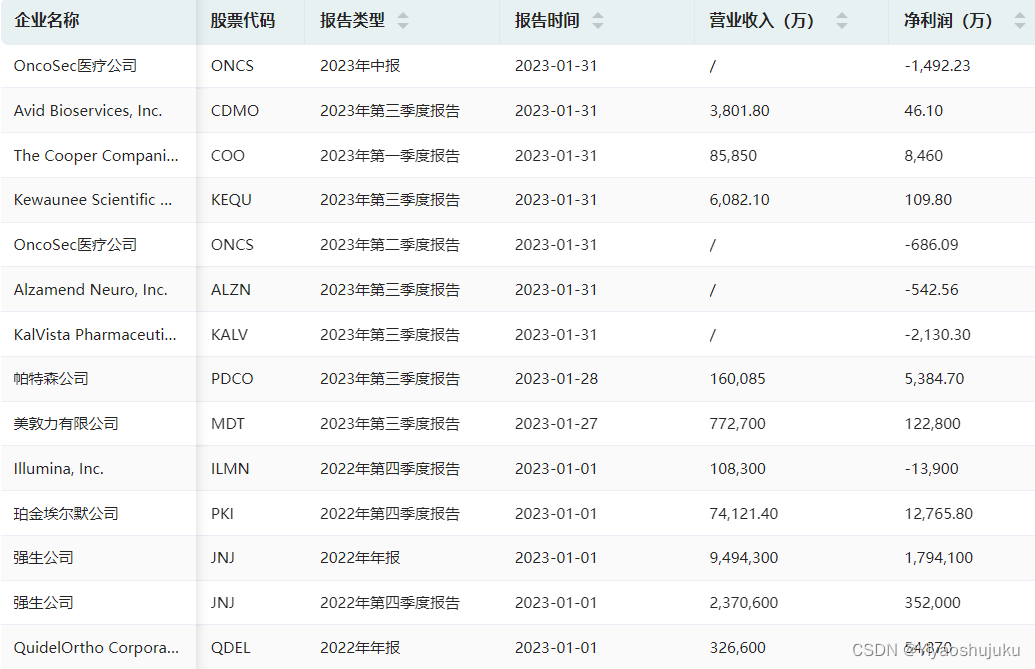Viewport: 1035px width, 669px height.
Task: Select QuidelOrtho Corpora... company name
Action: click(x=96, y=647)
